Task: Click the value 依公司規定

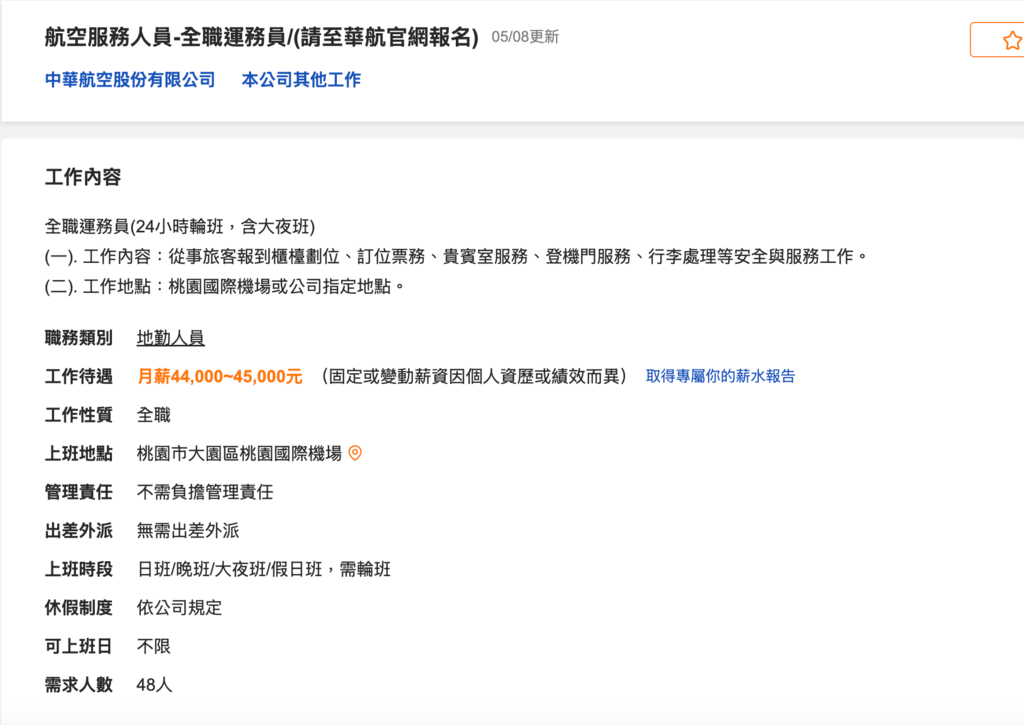Action: [180, 607]
